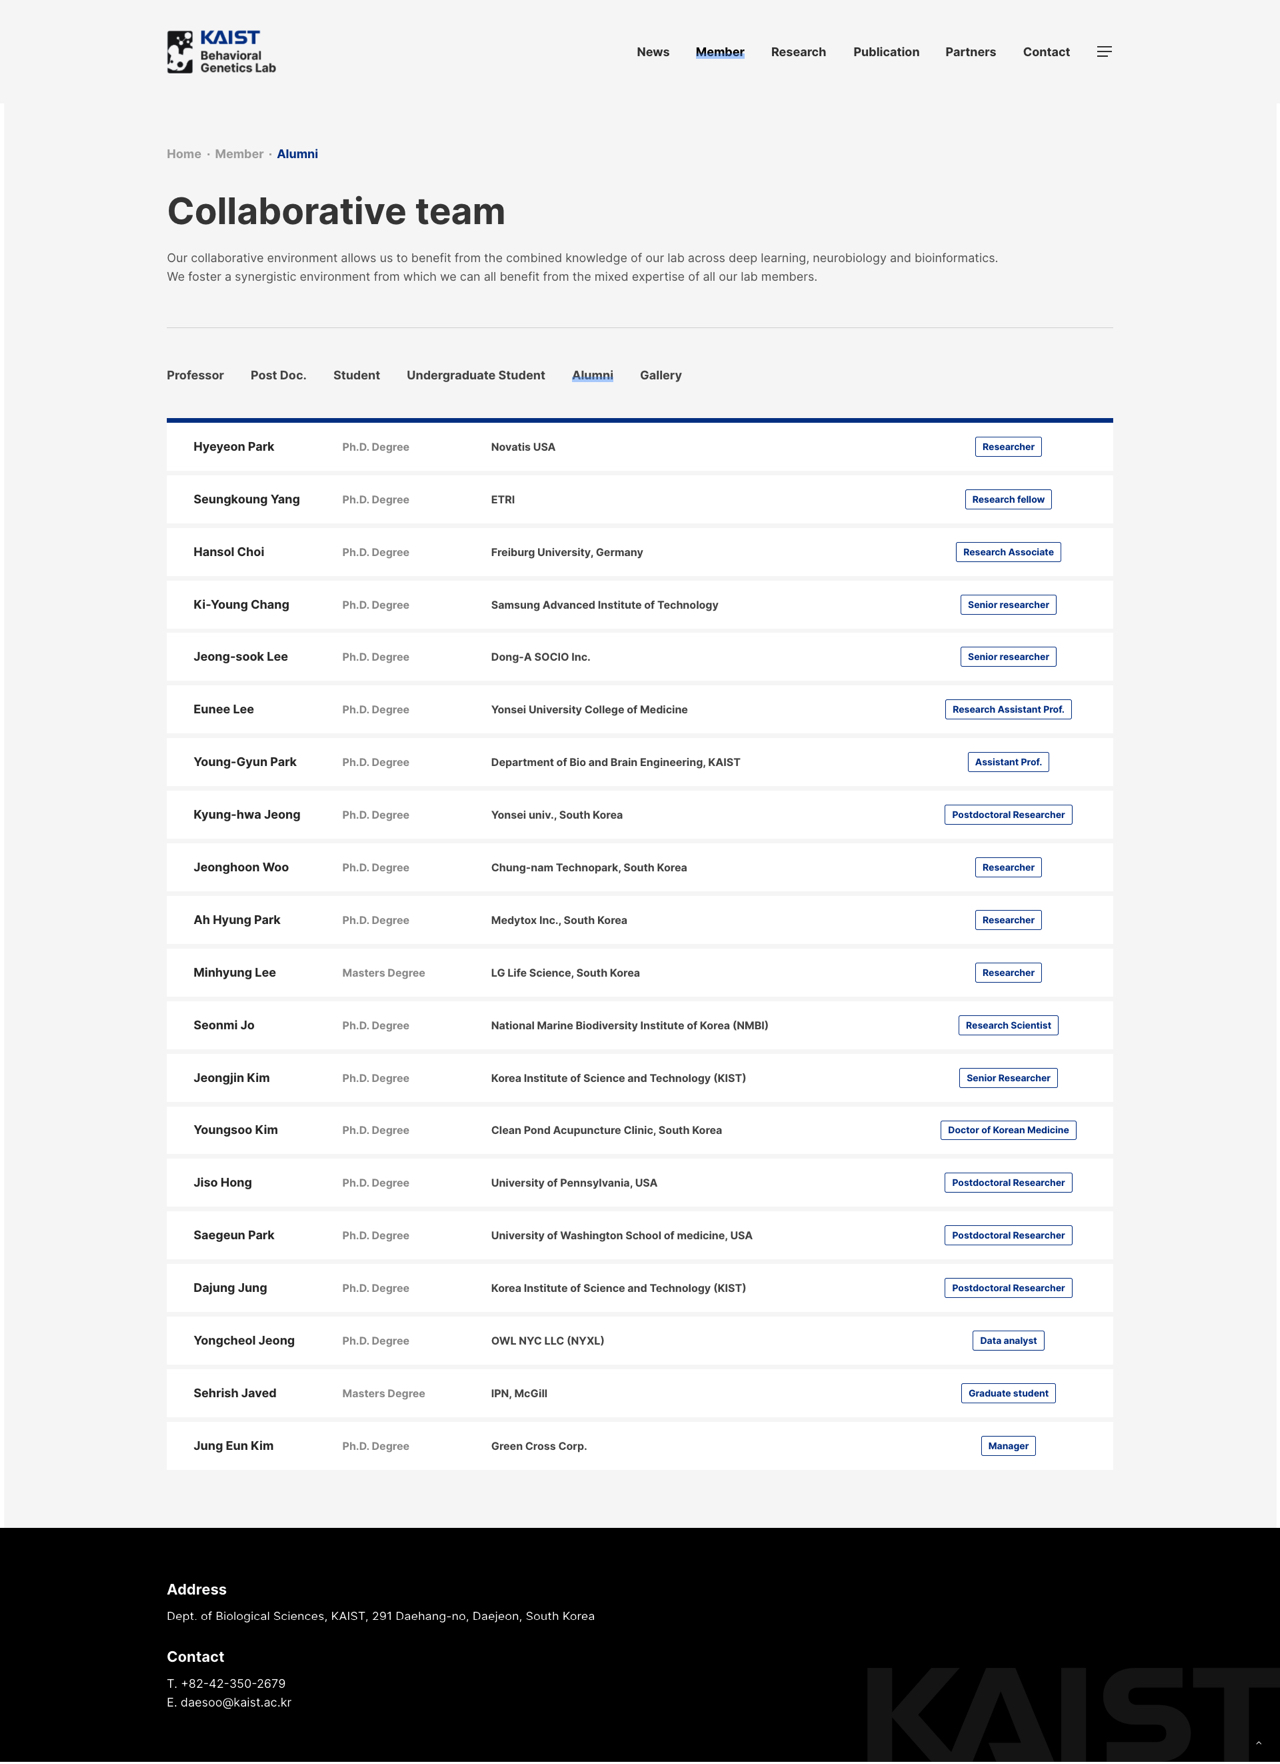Click Member in the breadcrumb

pos(239,154)
